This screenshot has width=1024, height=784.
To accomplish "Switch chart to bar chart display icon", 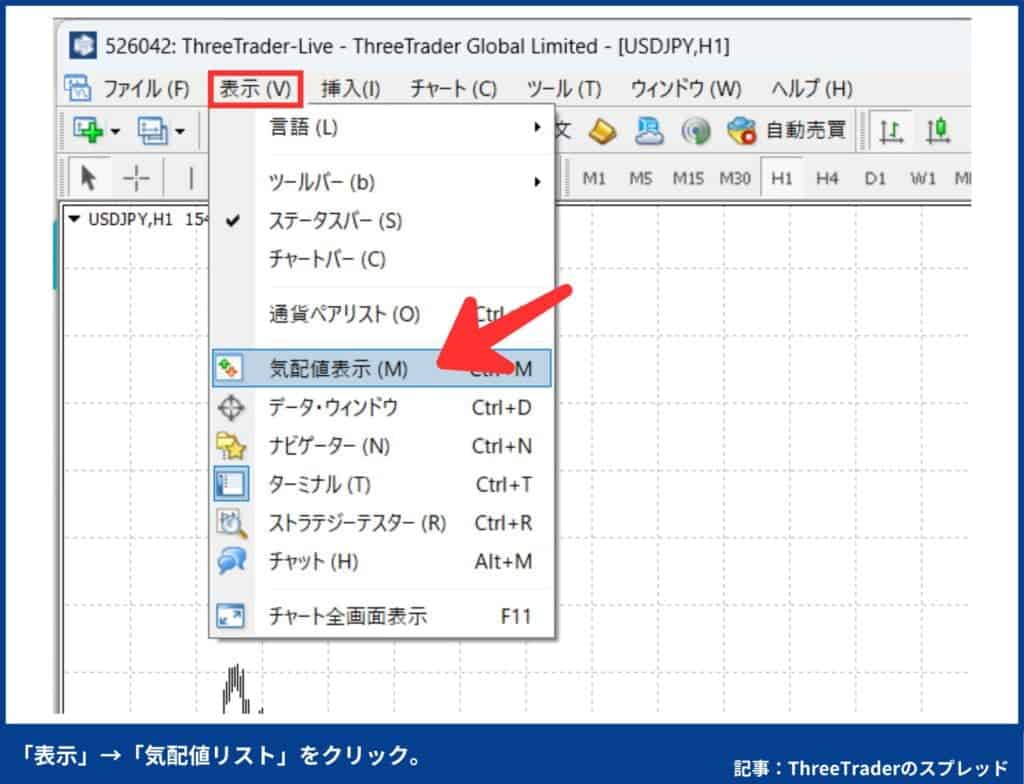I will [893, 130].
